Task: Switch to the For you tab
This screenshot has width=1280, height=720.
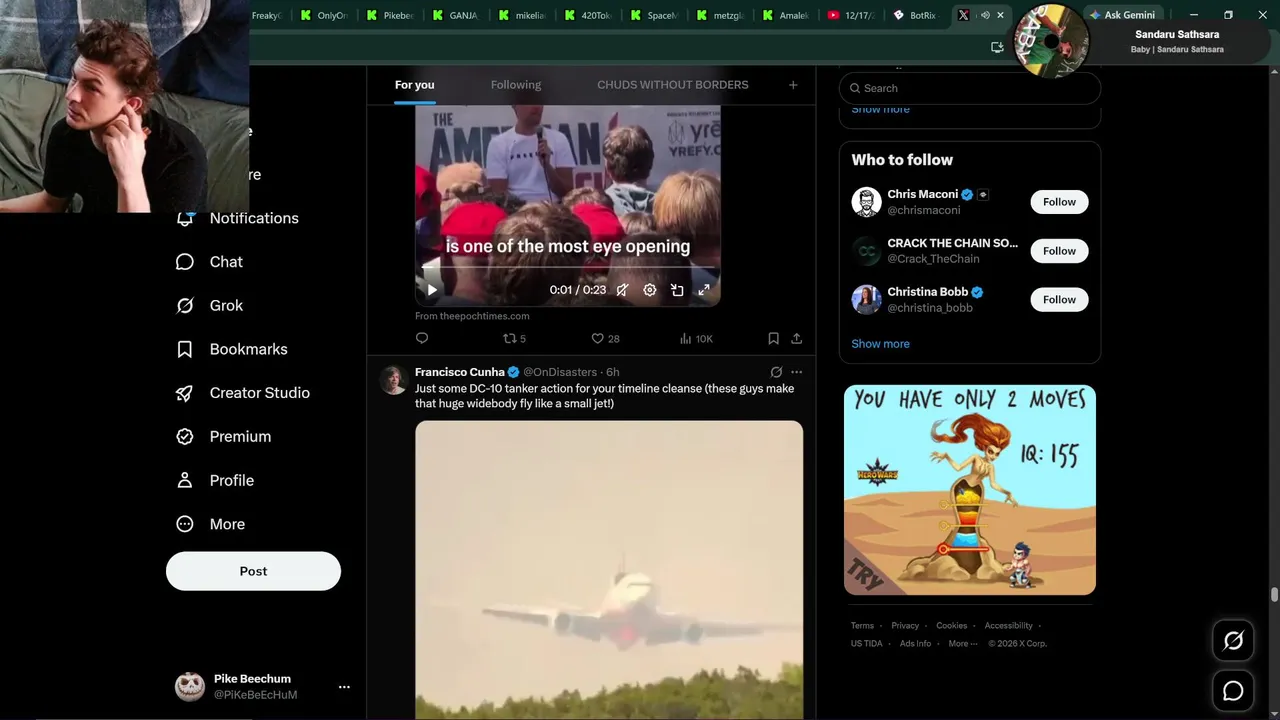Action: tap(414, 85)
